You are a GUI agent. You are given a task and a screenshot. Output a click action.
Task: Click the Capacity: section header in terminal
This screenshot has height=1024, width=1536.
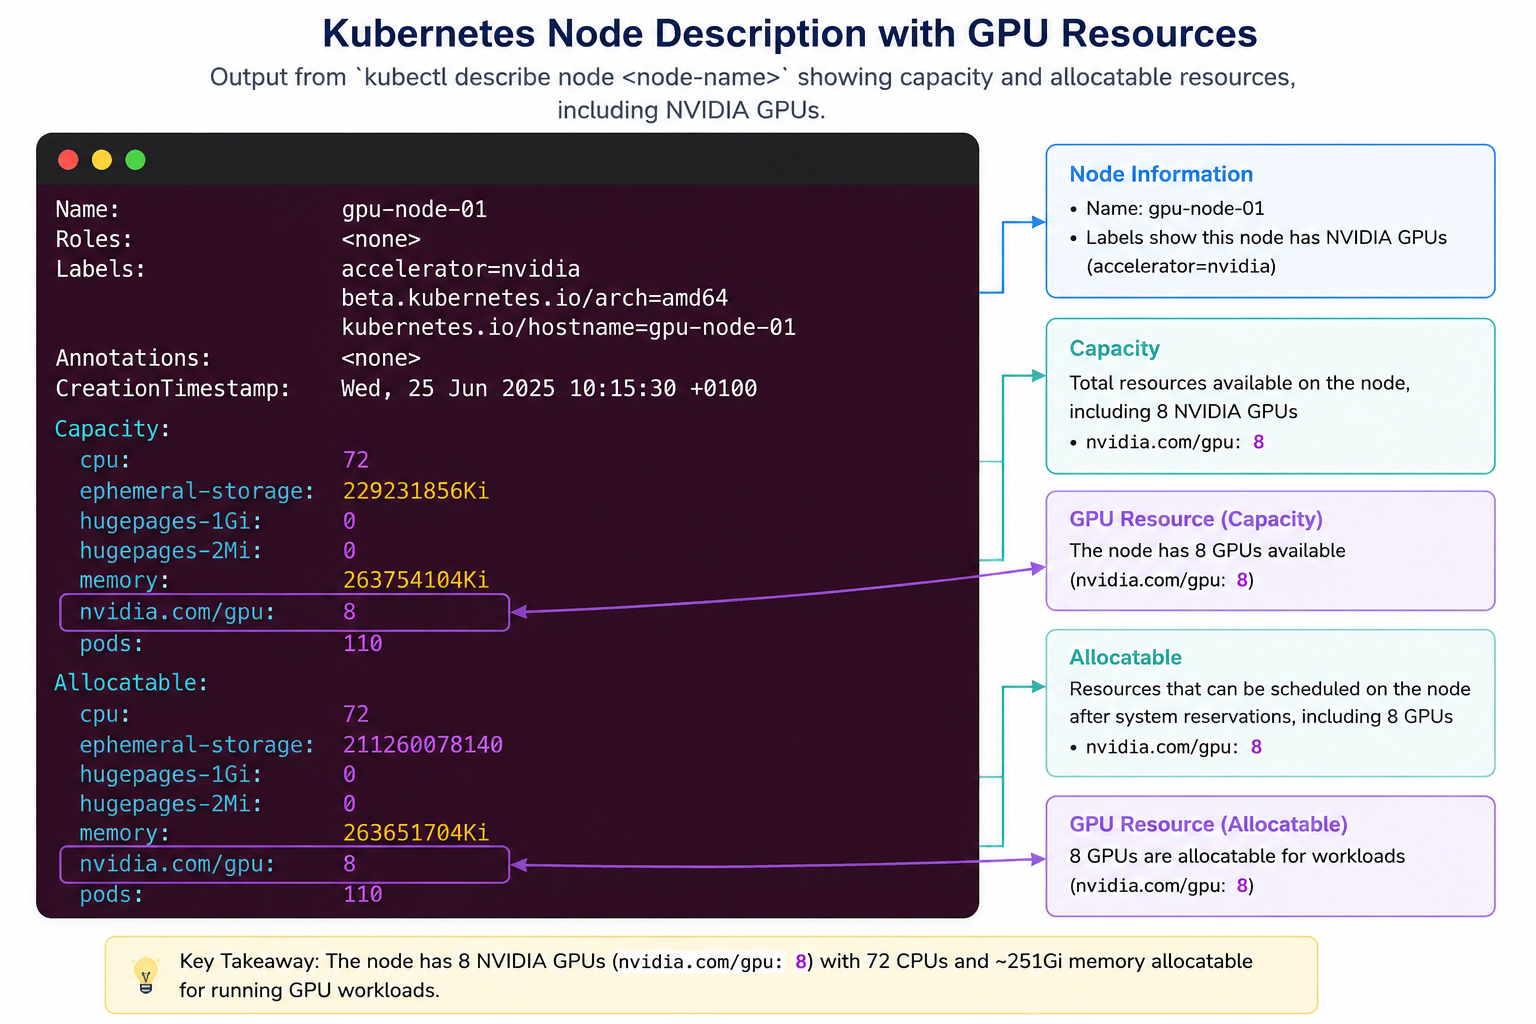pyautogui.click(x=112, y=429)
